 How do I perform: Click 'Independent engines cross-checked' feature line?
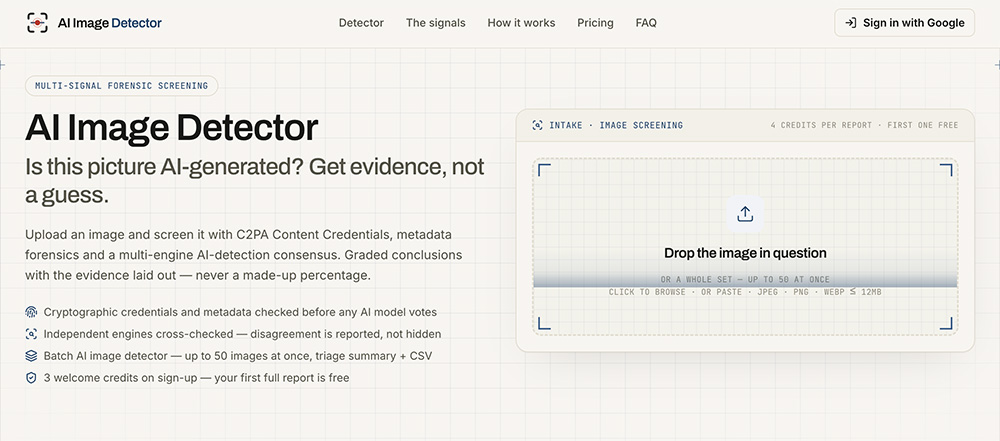click(x=242, y=334)
